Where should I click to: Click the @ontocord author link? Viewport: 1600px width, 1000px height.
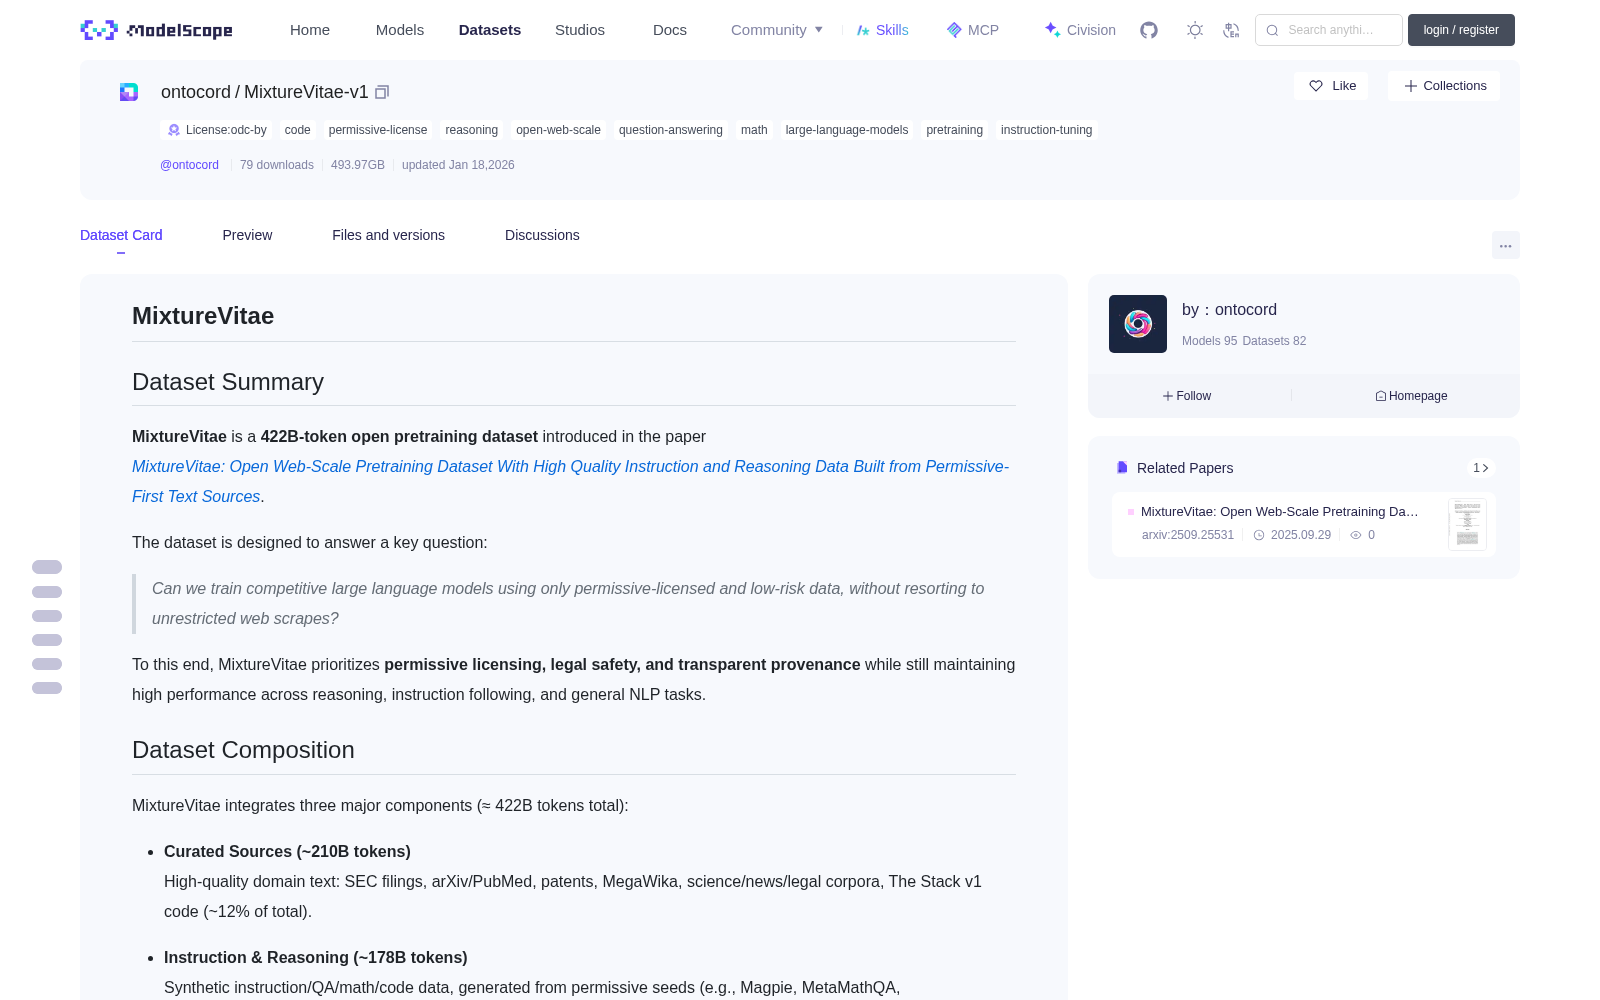[x=189, y=165]
